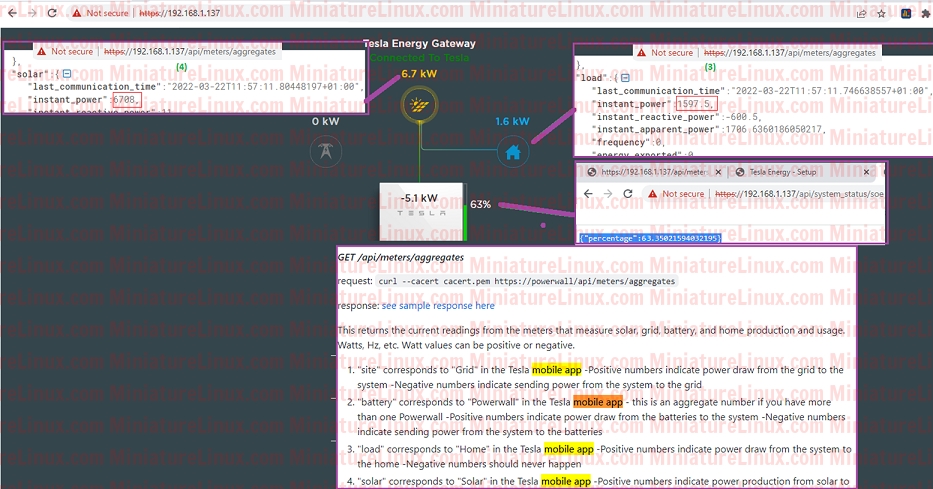Click the blue home icon in the power flow
933x489 pixels.
pos(513,152)
